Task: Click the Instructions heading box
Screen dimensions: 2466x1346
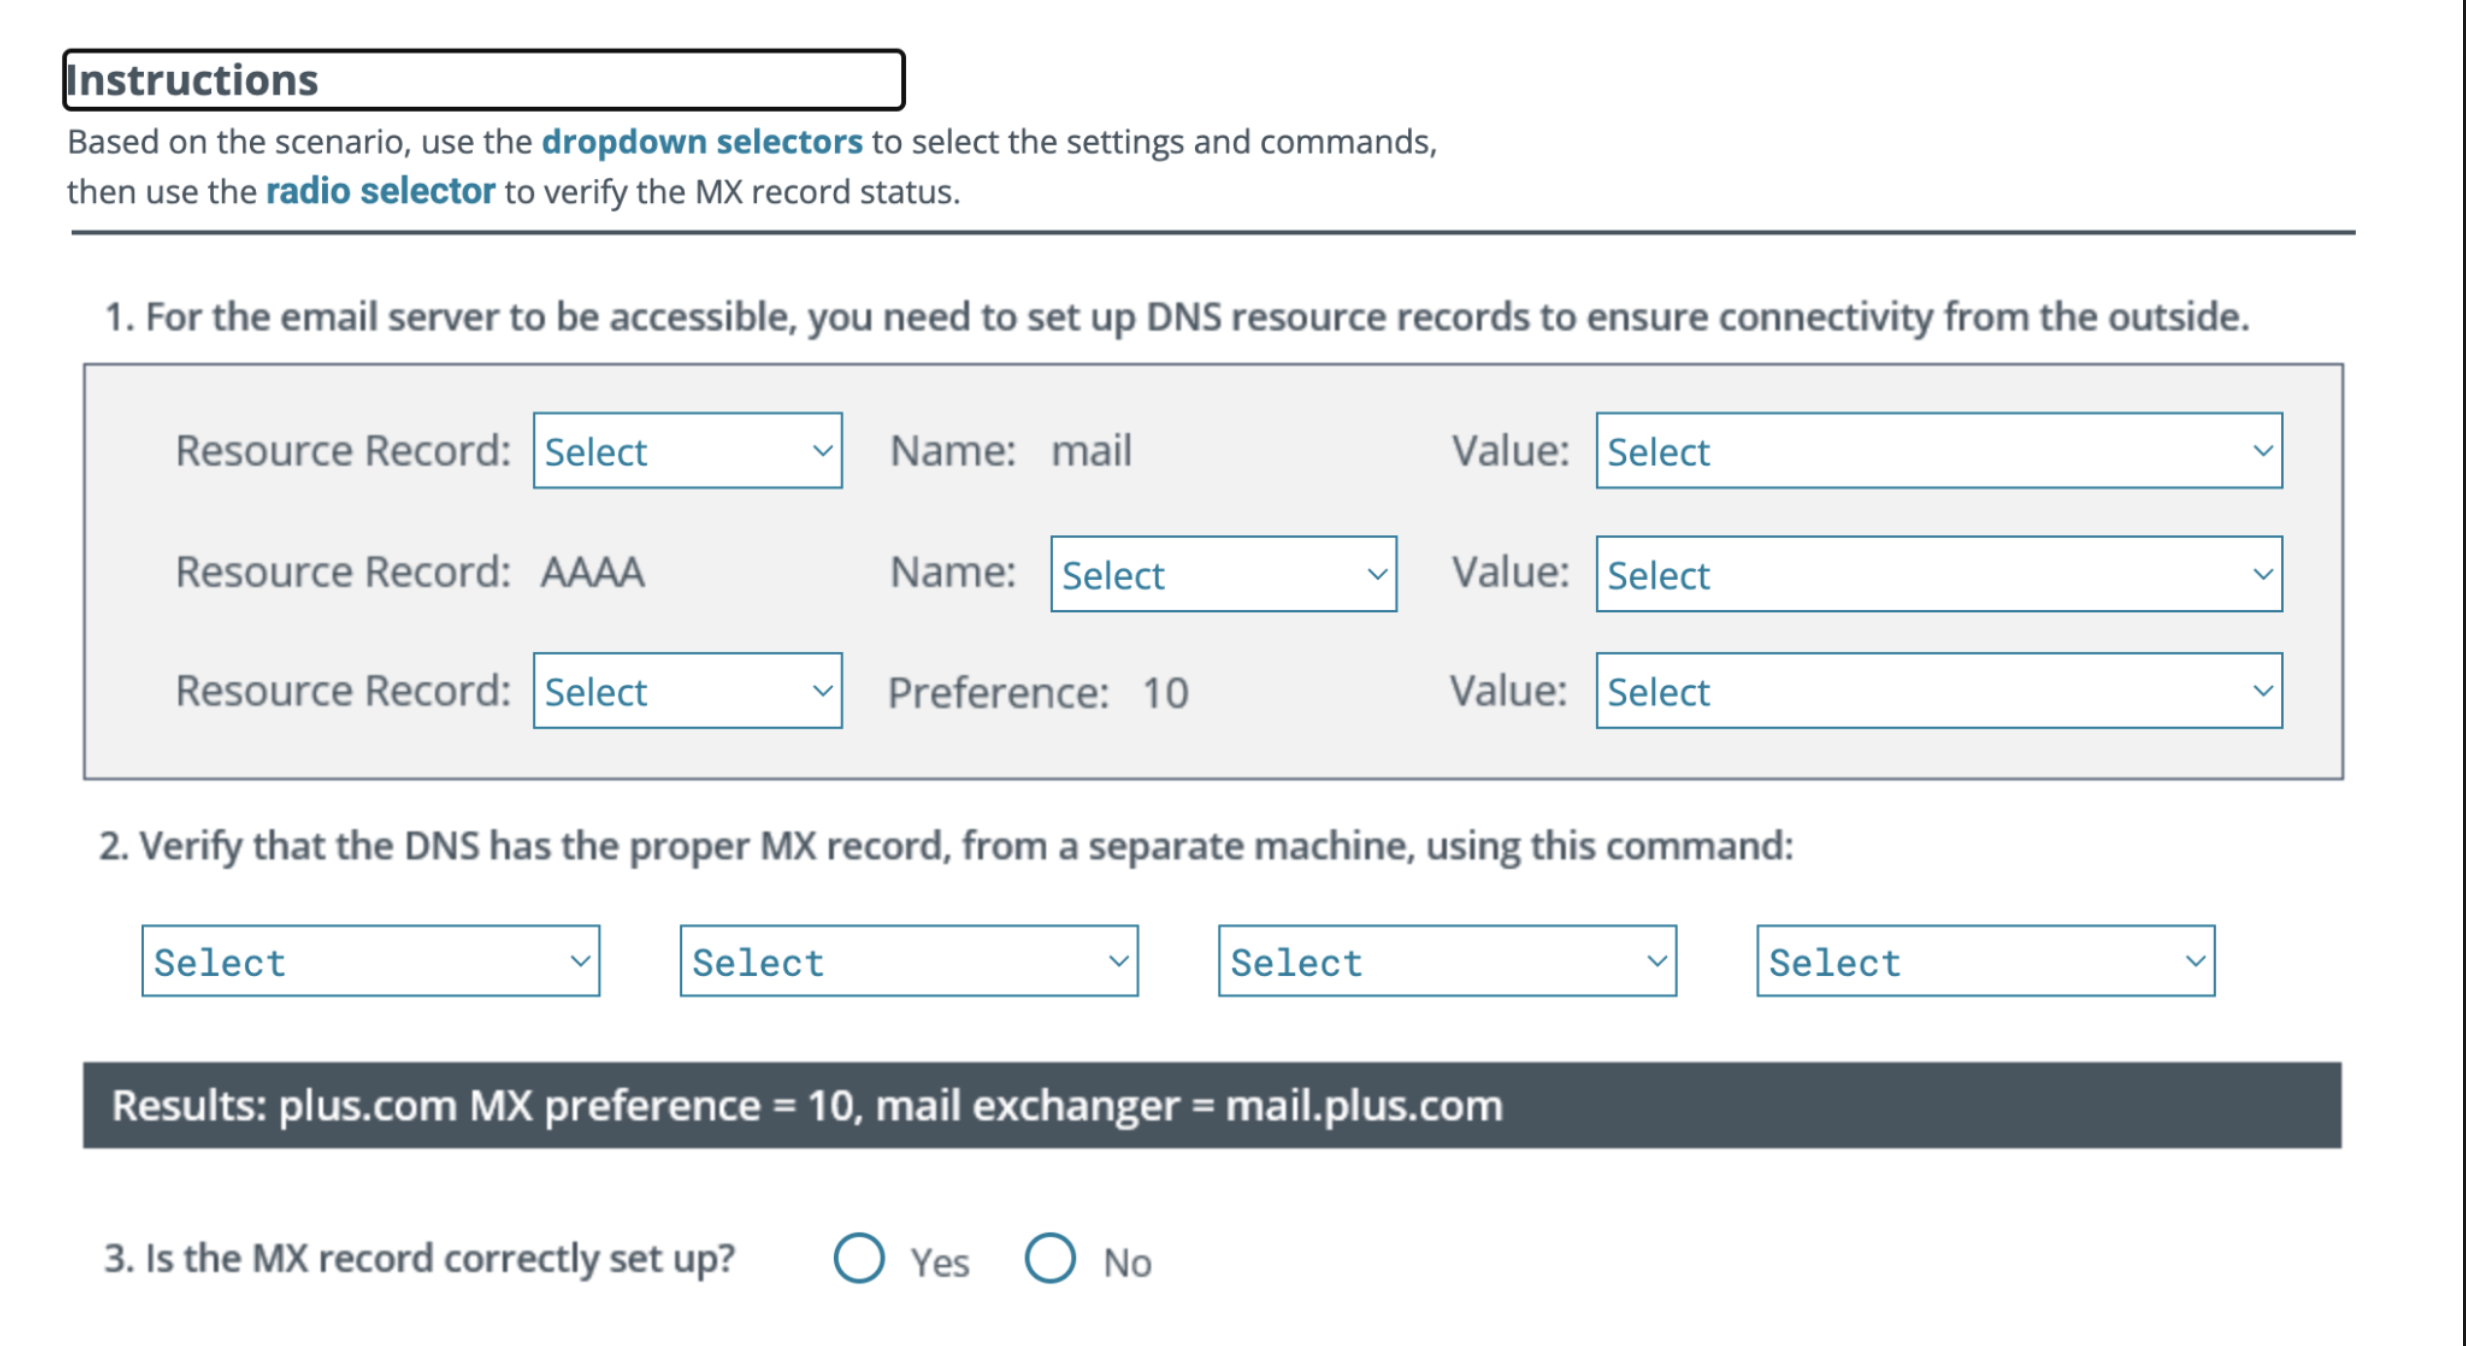Action: [x=484, y=80]
